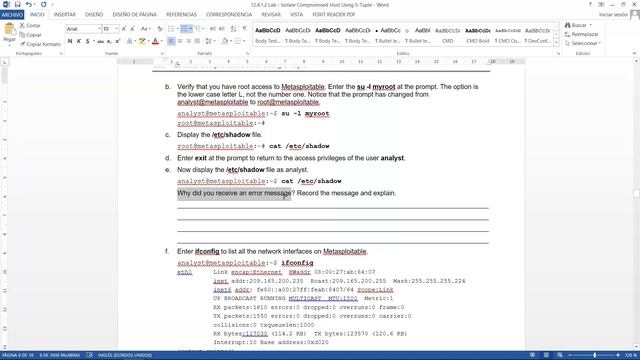Switch to the CORRESPONDENCIA tab

coord(229,15)
